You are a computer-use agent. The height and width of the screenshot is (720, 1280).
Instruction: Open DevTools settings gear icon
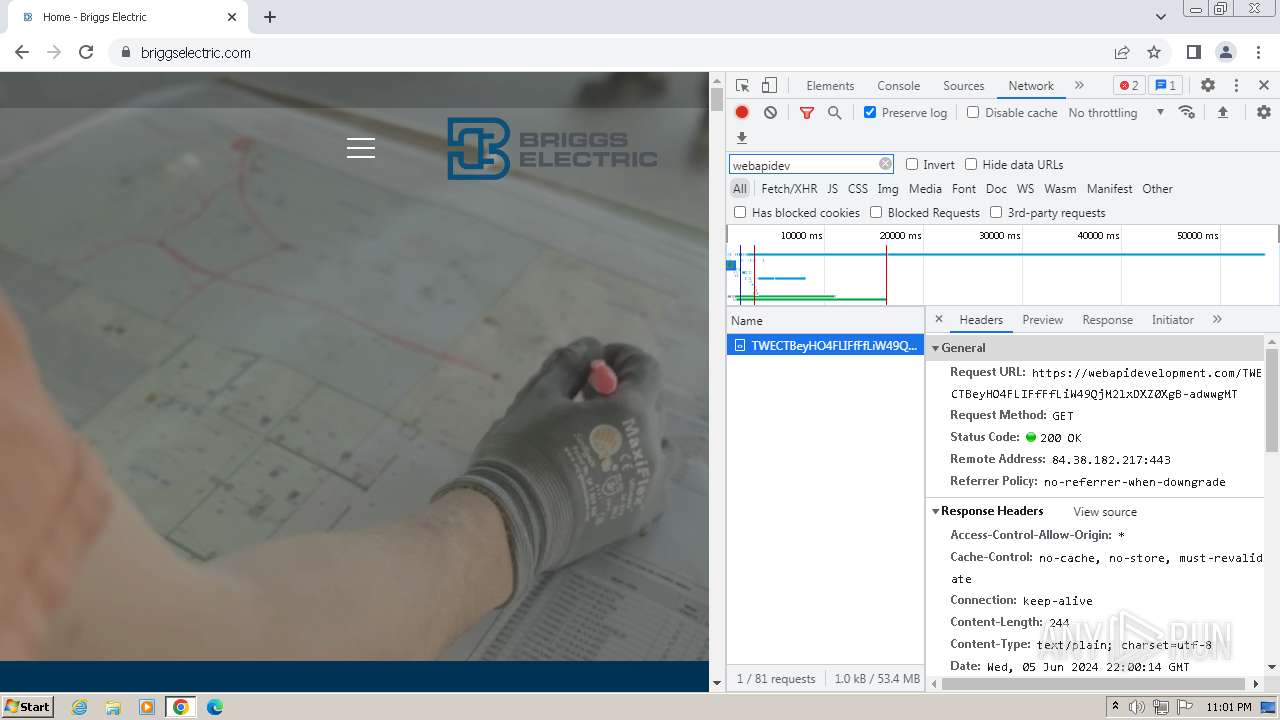[x=1208, y=86]
